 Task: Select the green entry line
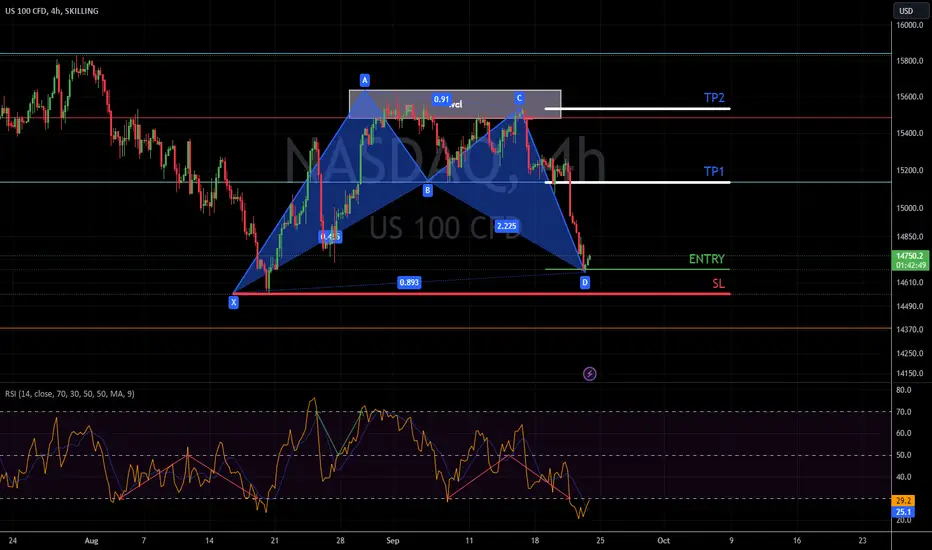[637, 269]
